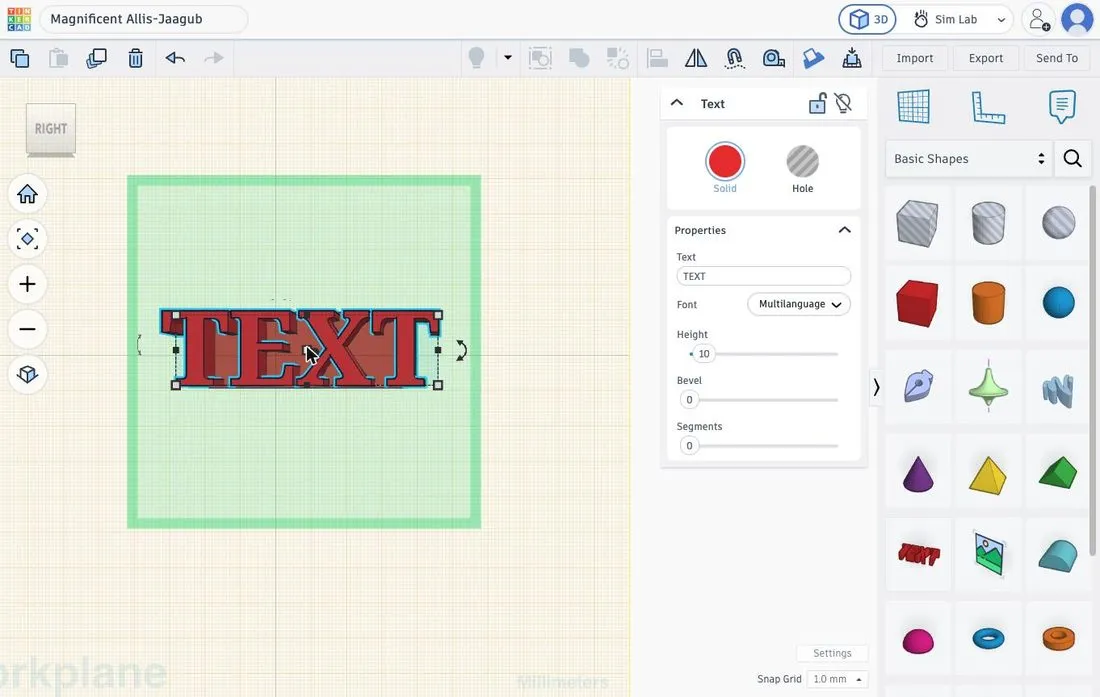Select the Mirror tool icon
This screenshot has height=697, width=1100.
click(x=696, y=58)
